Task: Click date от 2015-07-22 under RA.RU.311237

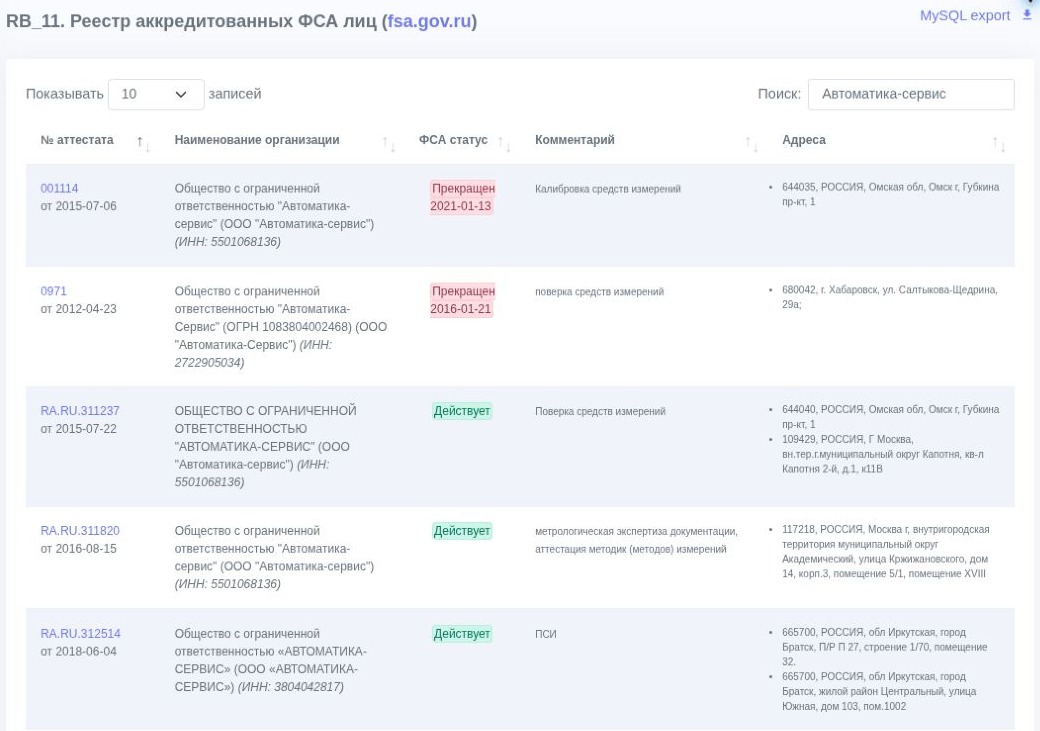Action: tap(78, 429)
